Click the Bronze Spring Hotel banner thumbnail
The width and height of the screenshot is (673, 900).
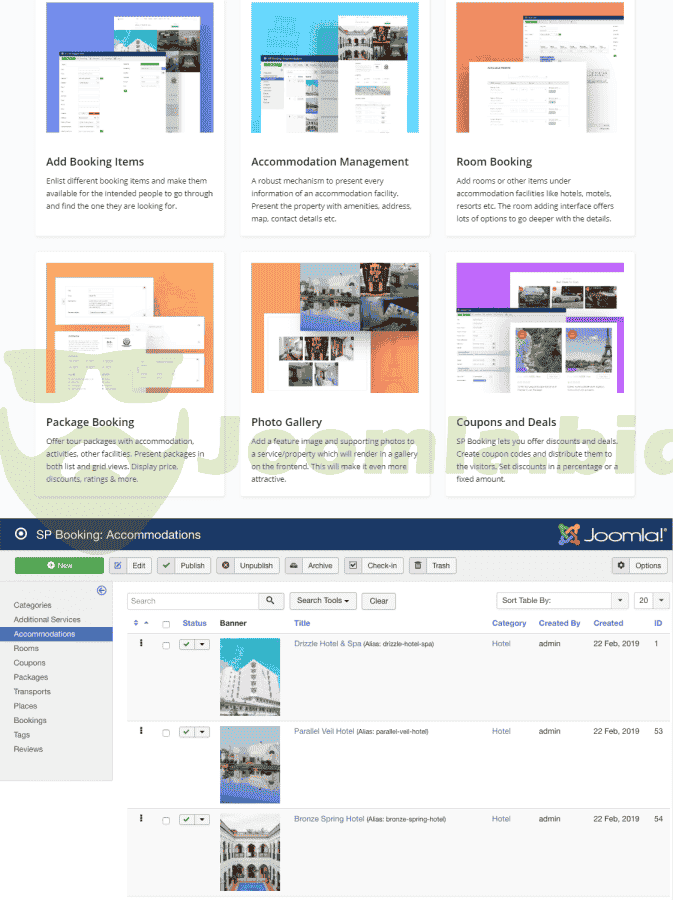[250, 852]
